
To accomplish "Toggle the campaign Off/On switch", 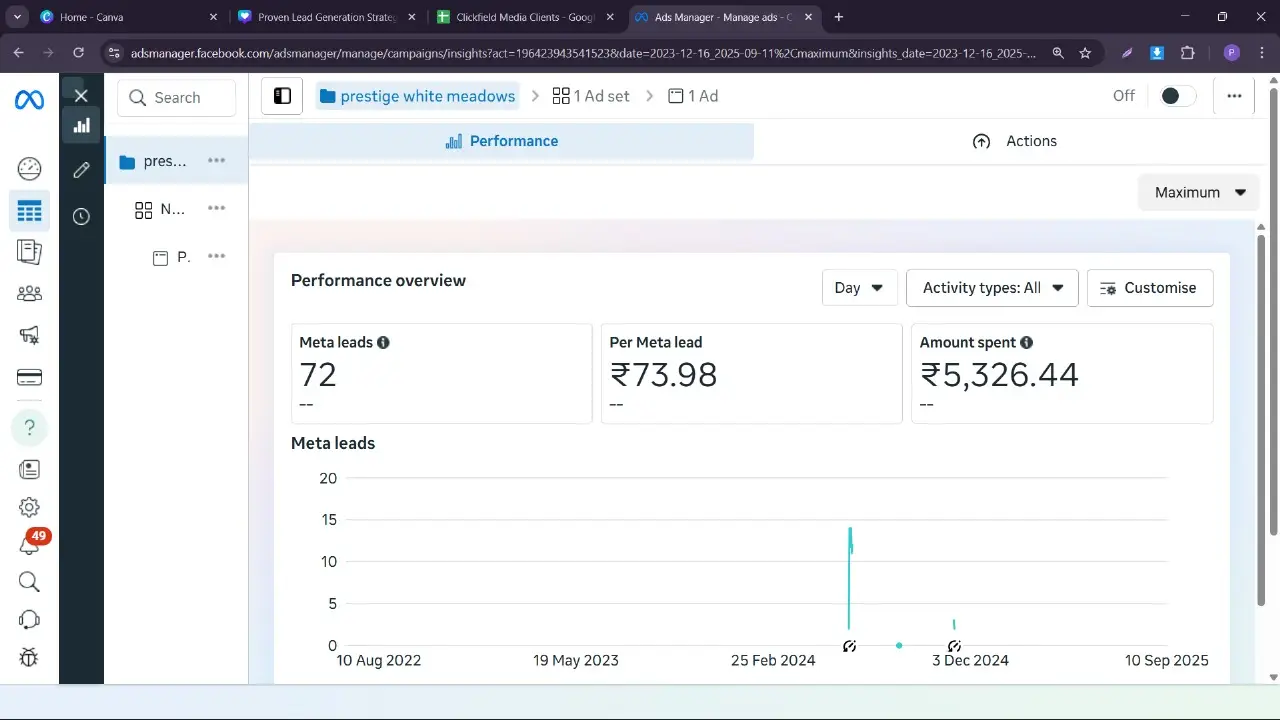I will point(1177,96).
